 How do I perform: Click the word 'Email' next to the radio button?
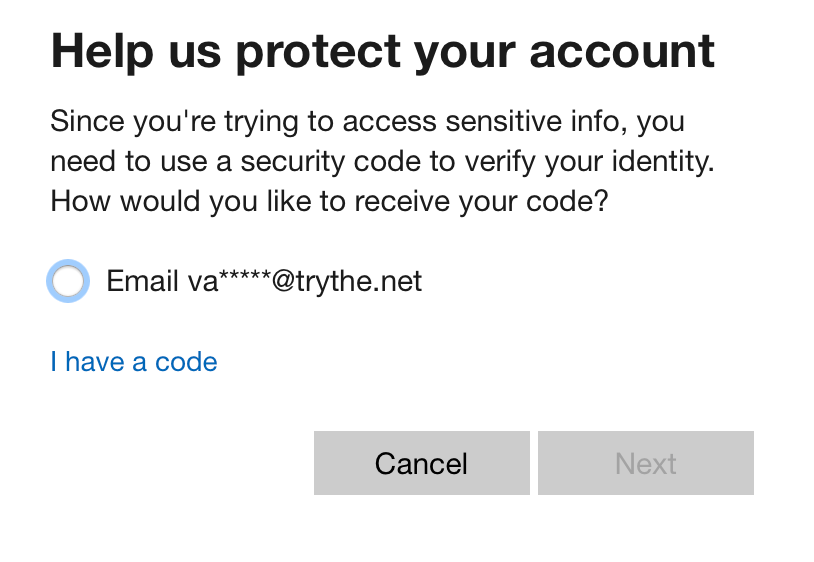[x=142, y=282]
